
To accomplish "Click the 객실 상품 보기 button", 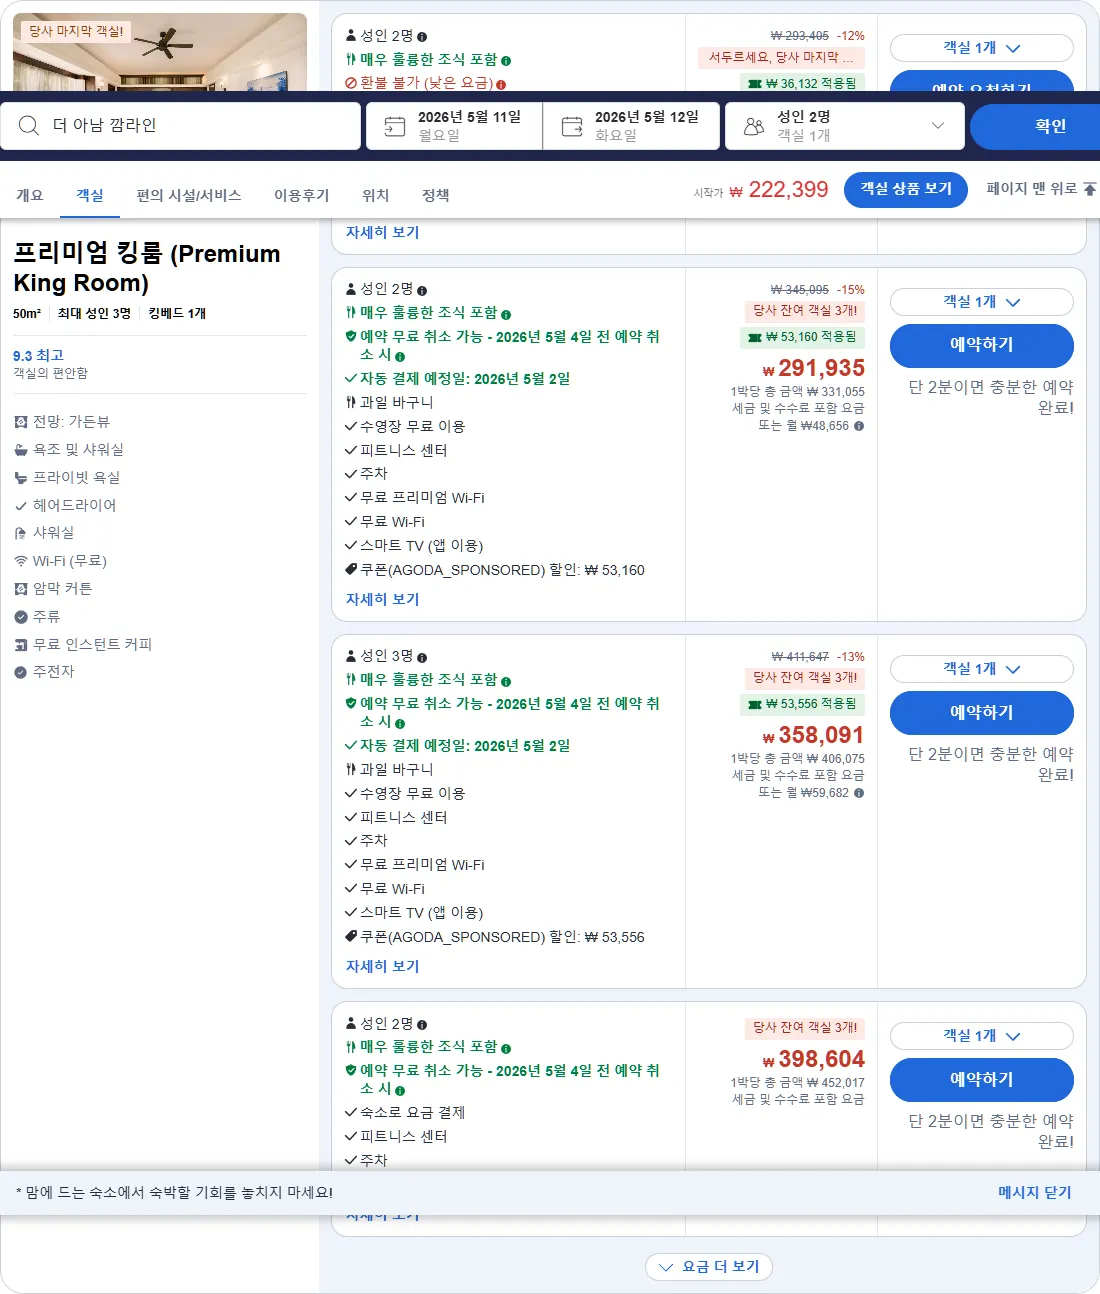I will (x=906, y=189).
